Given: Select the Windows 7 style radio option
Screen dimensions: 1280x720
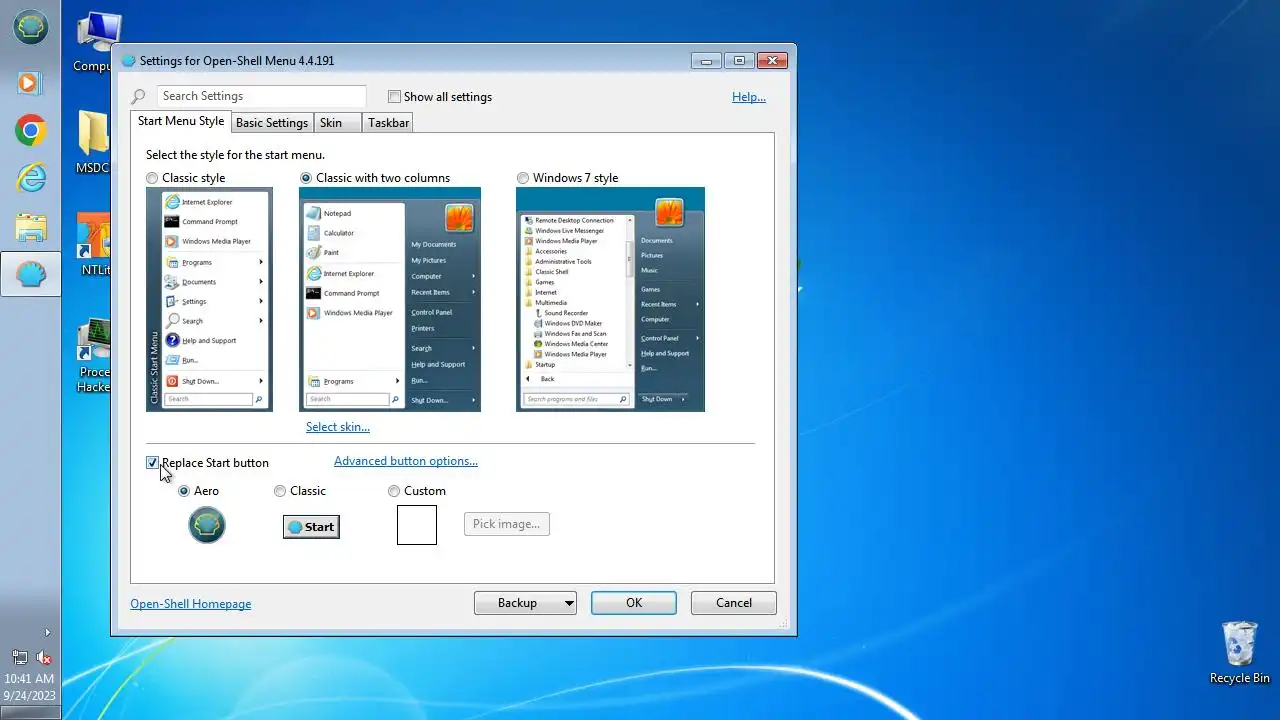Looking at the screenshot, I should [523, 178].
